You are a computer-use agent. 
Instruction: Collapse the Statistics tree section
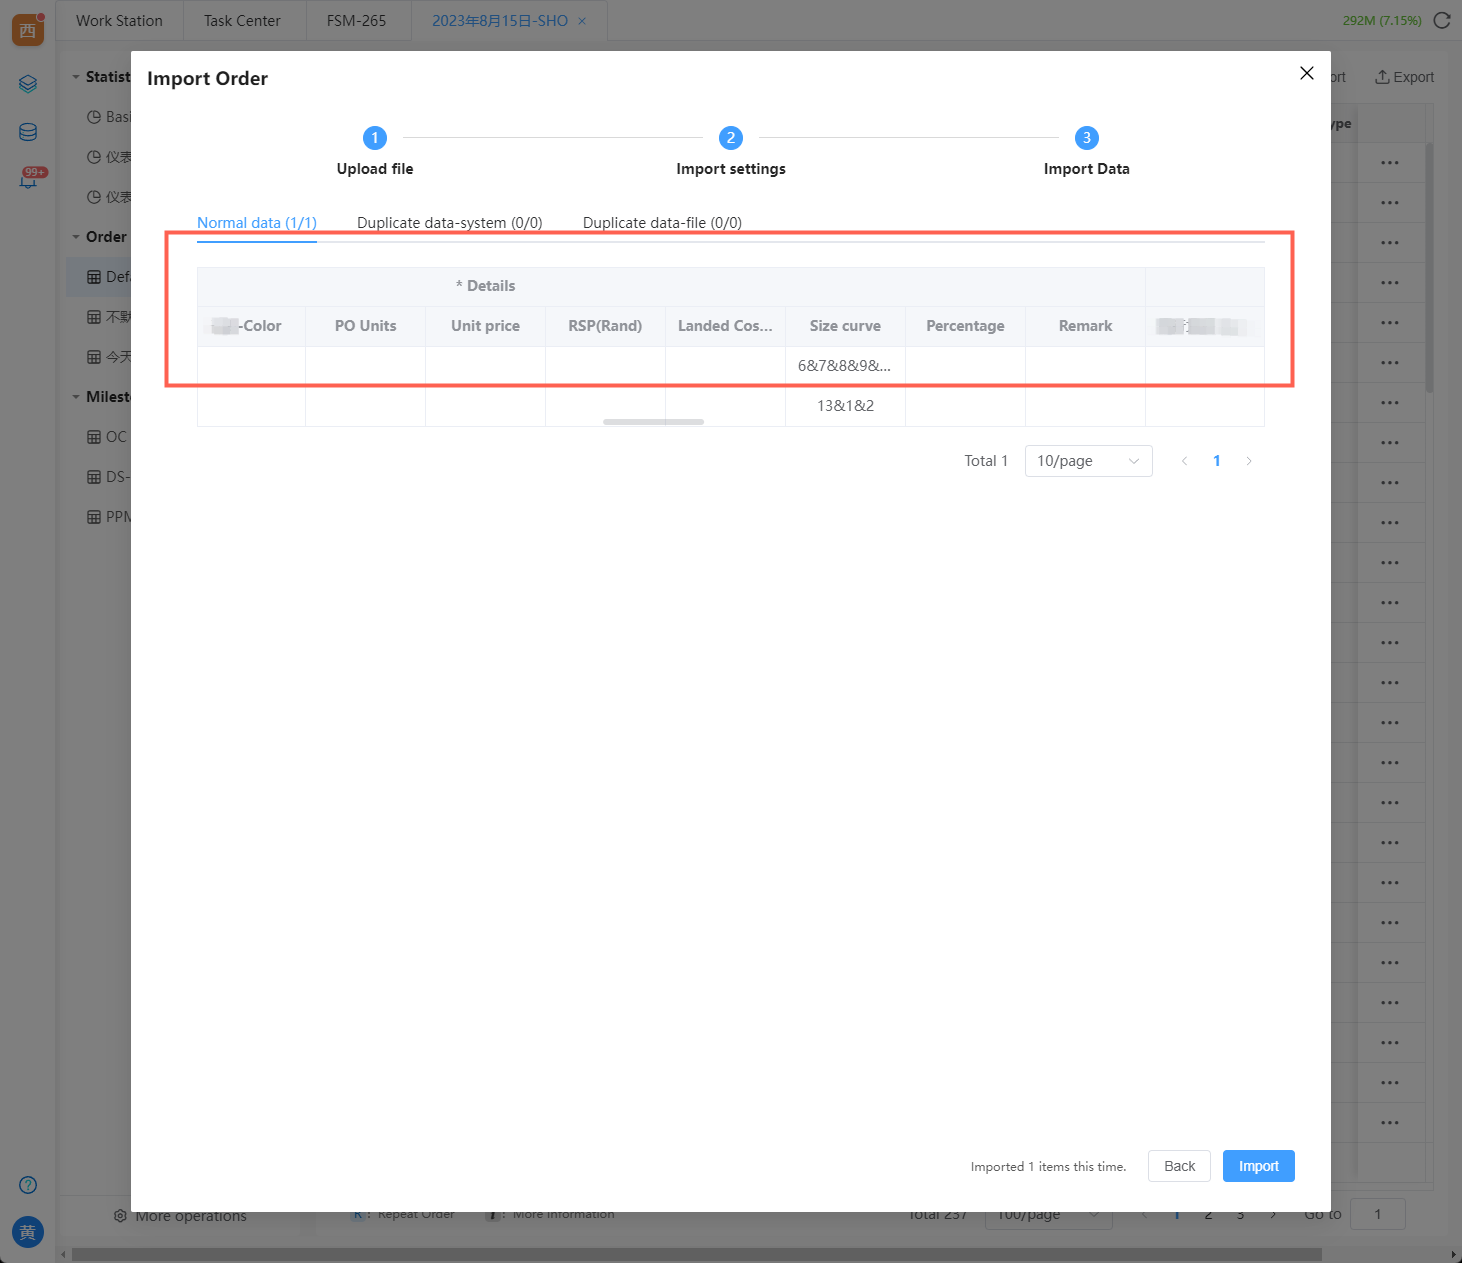coord(76,77)
